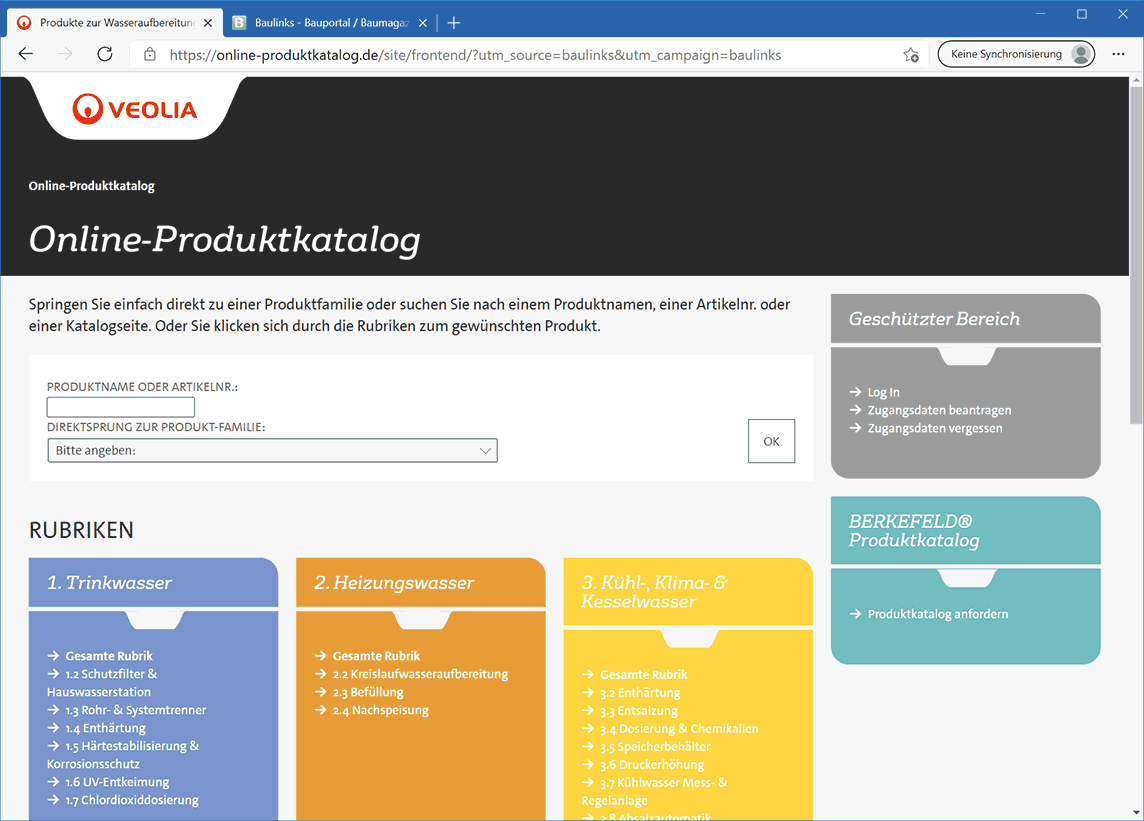Switch to the Baulinks - Bauportal tab

click(331, 23)
